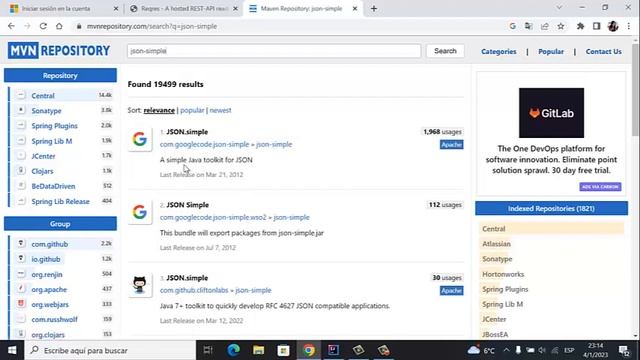Reload the page with the refresh icon

[43, 26]
